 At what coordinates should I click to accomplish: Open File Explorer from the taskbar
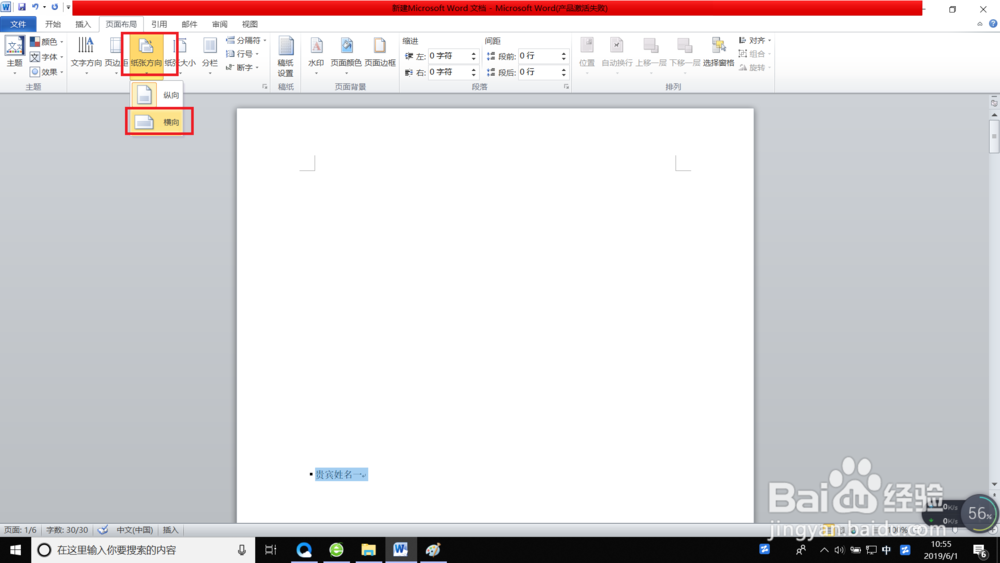point(368,550)
